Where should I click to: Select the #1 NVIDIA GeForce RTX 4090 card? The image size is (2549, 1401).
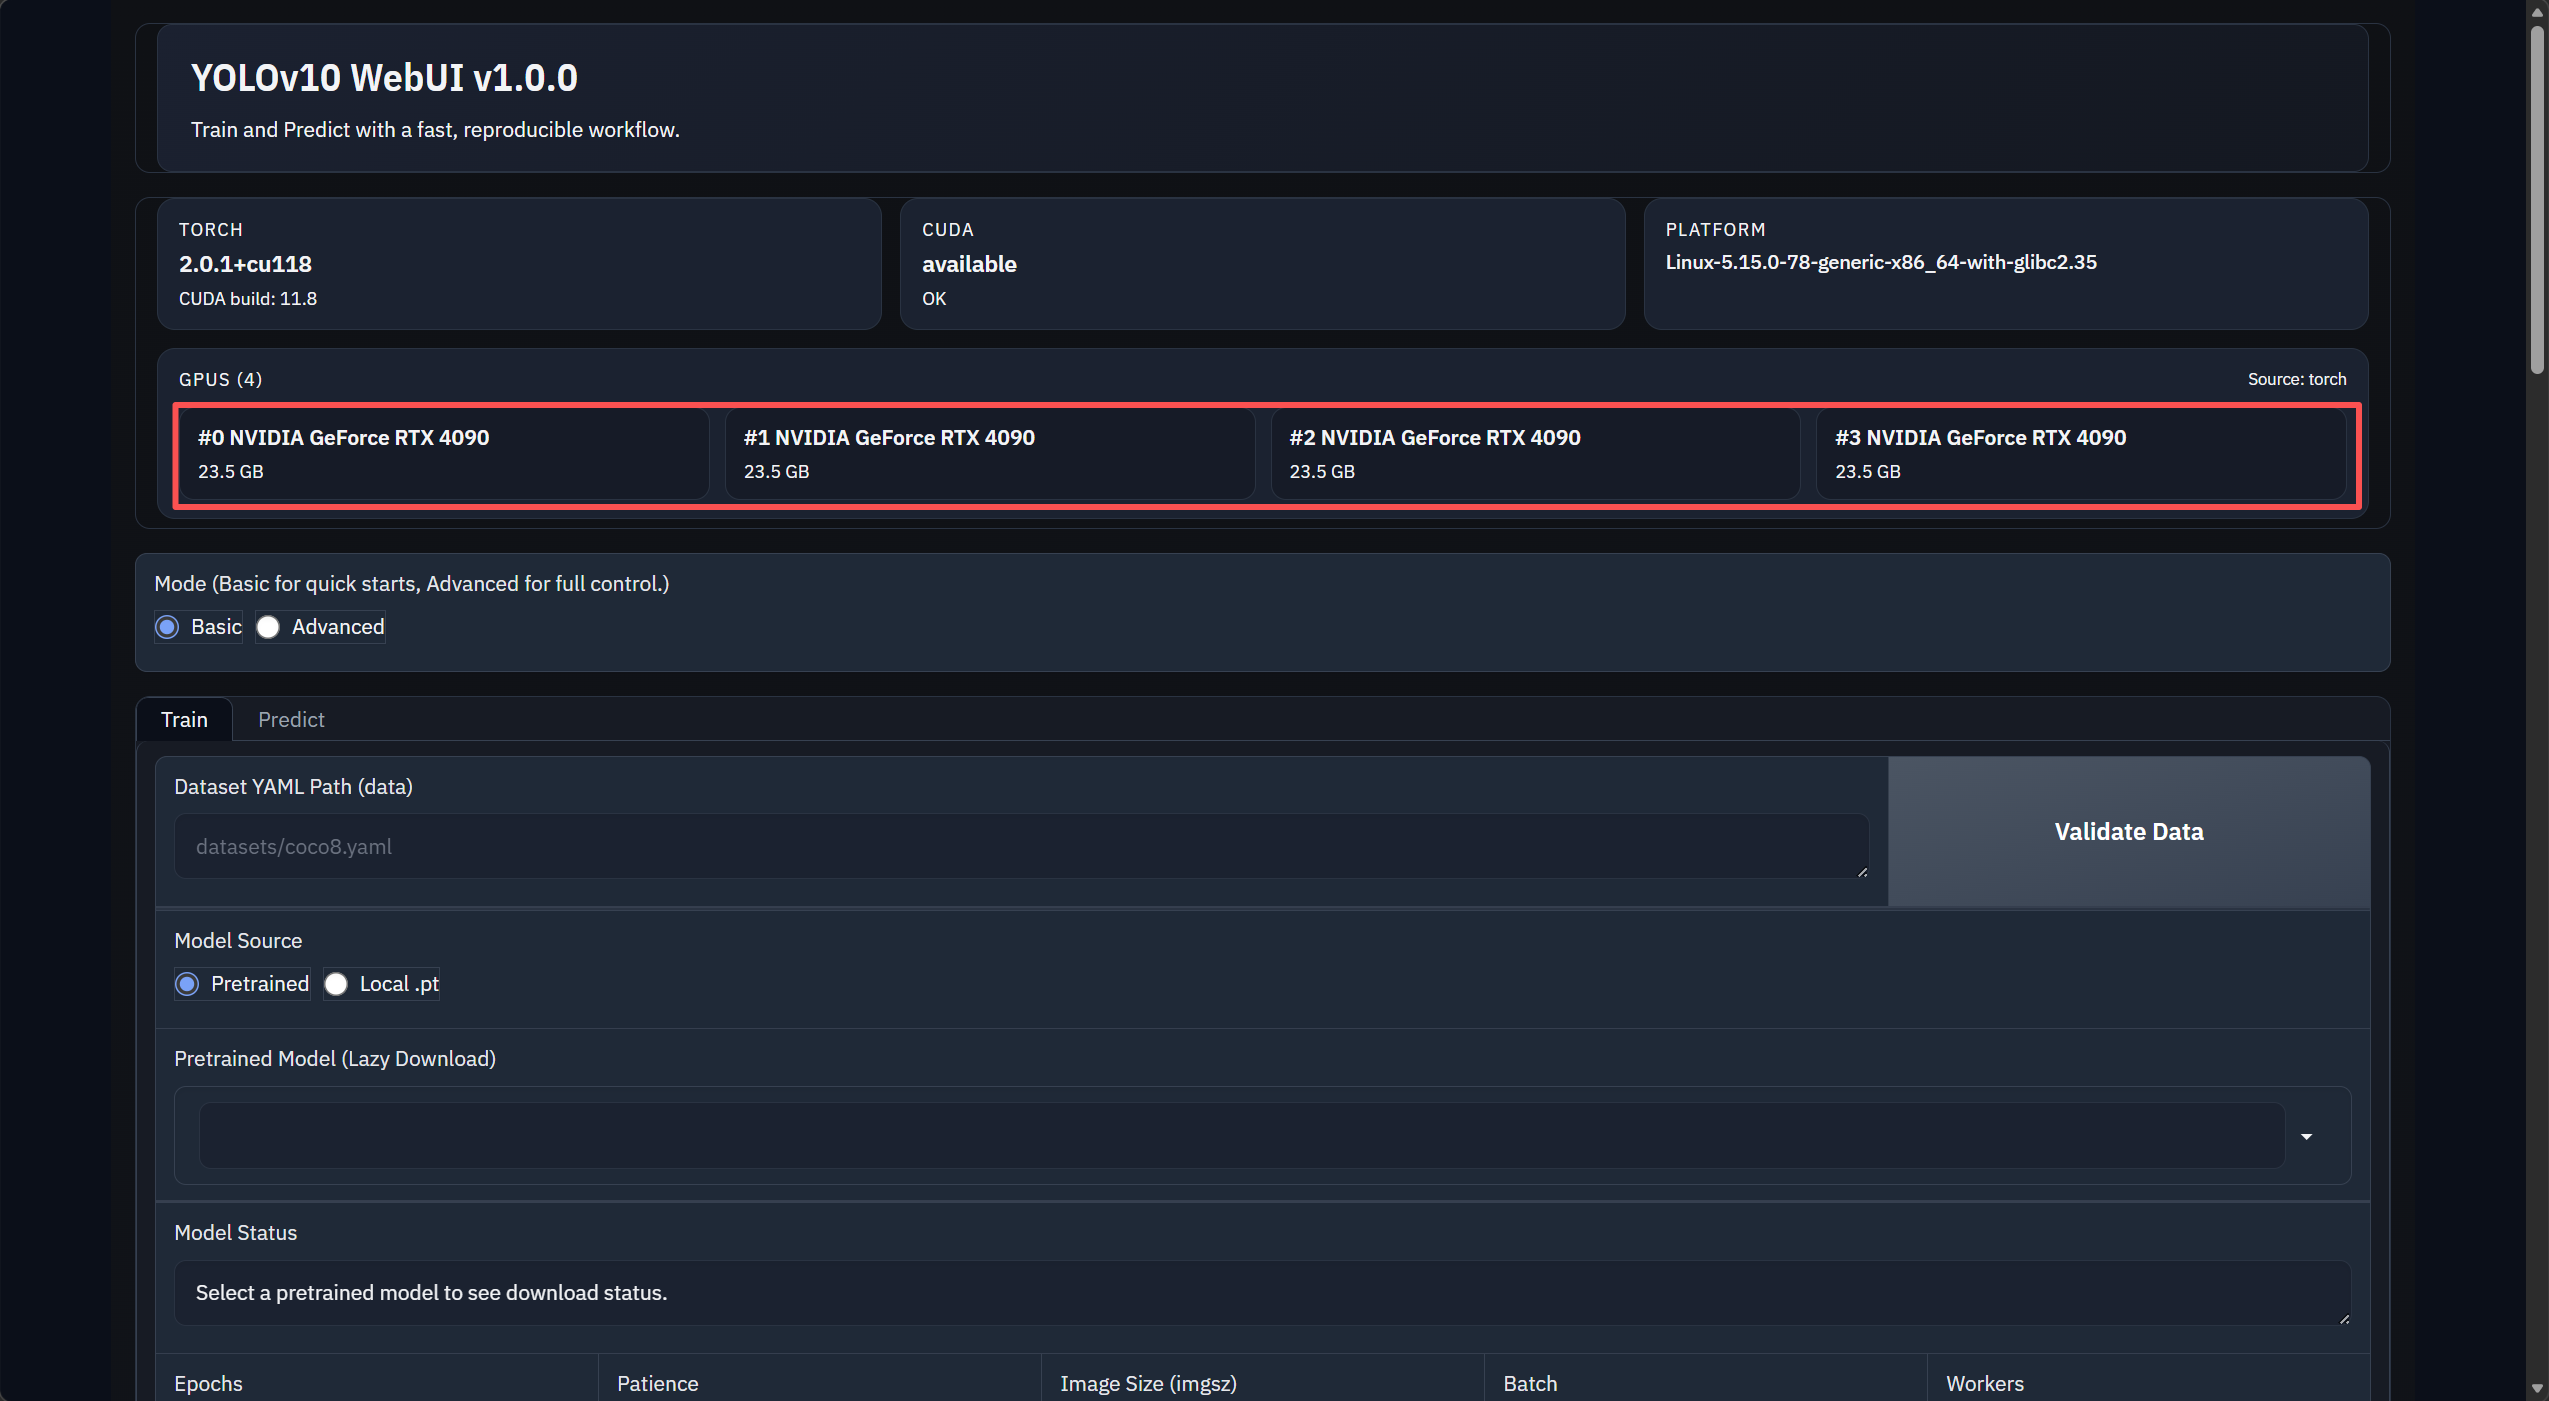[990, 454]
